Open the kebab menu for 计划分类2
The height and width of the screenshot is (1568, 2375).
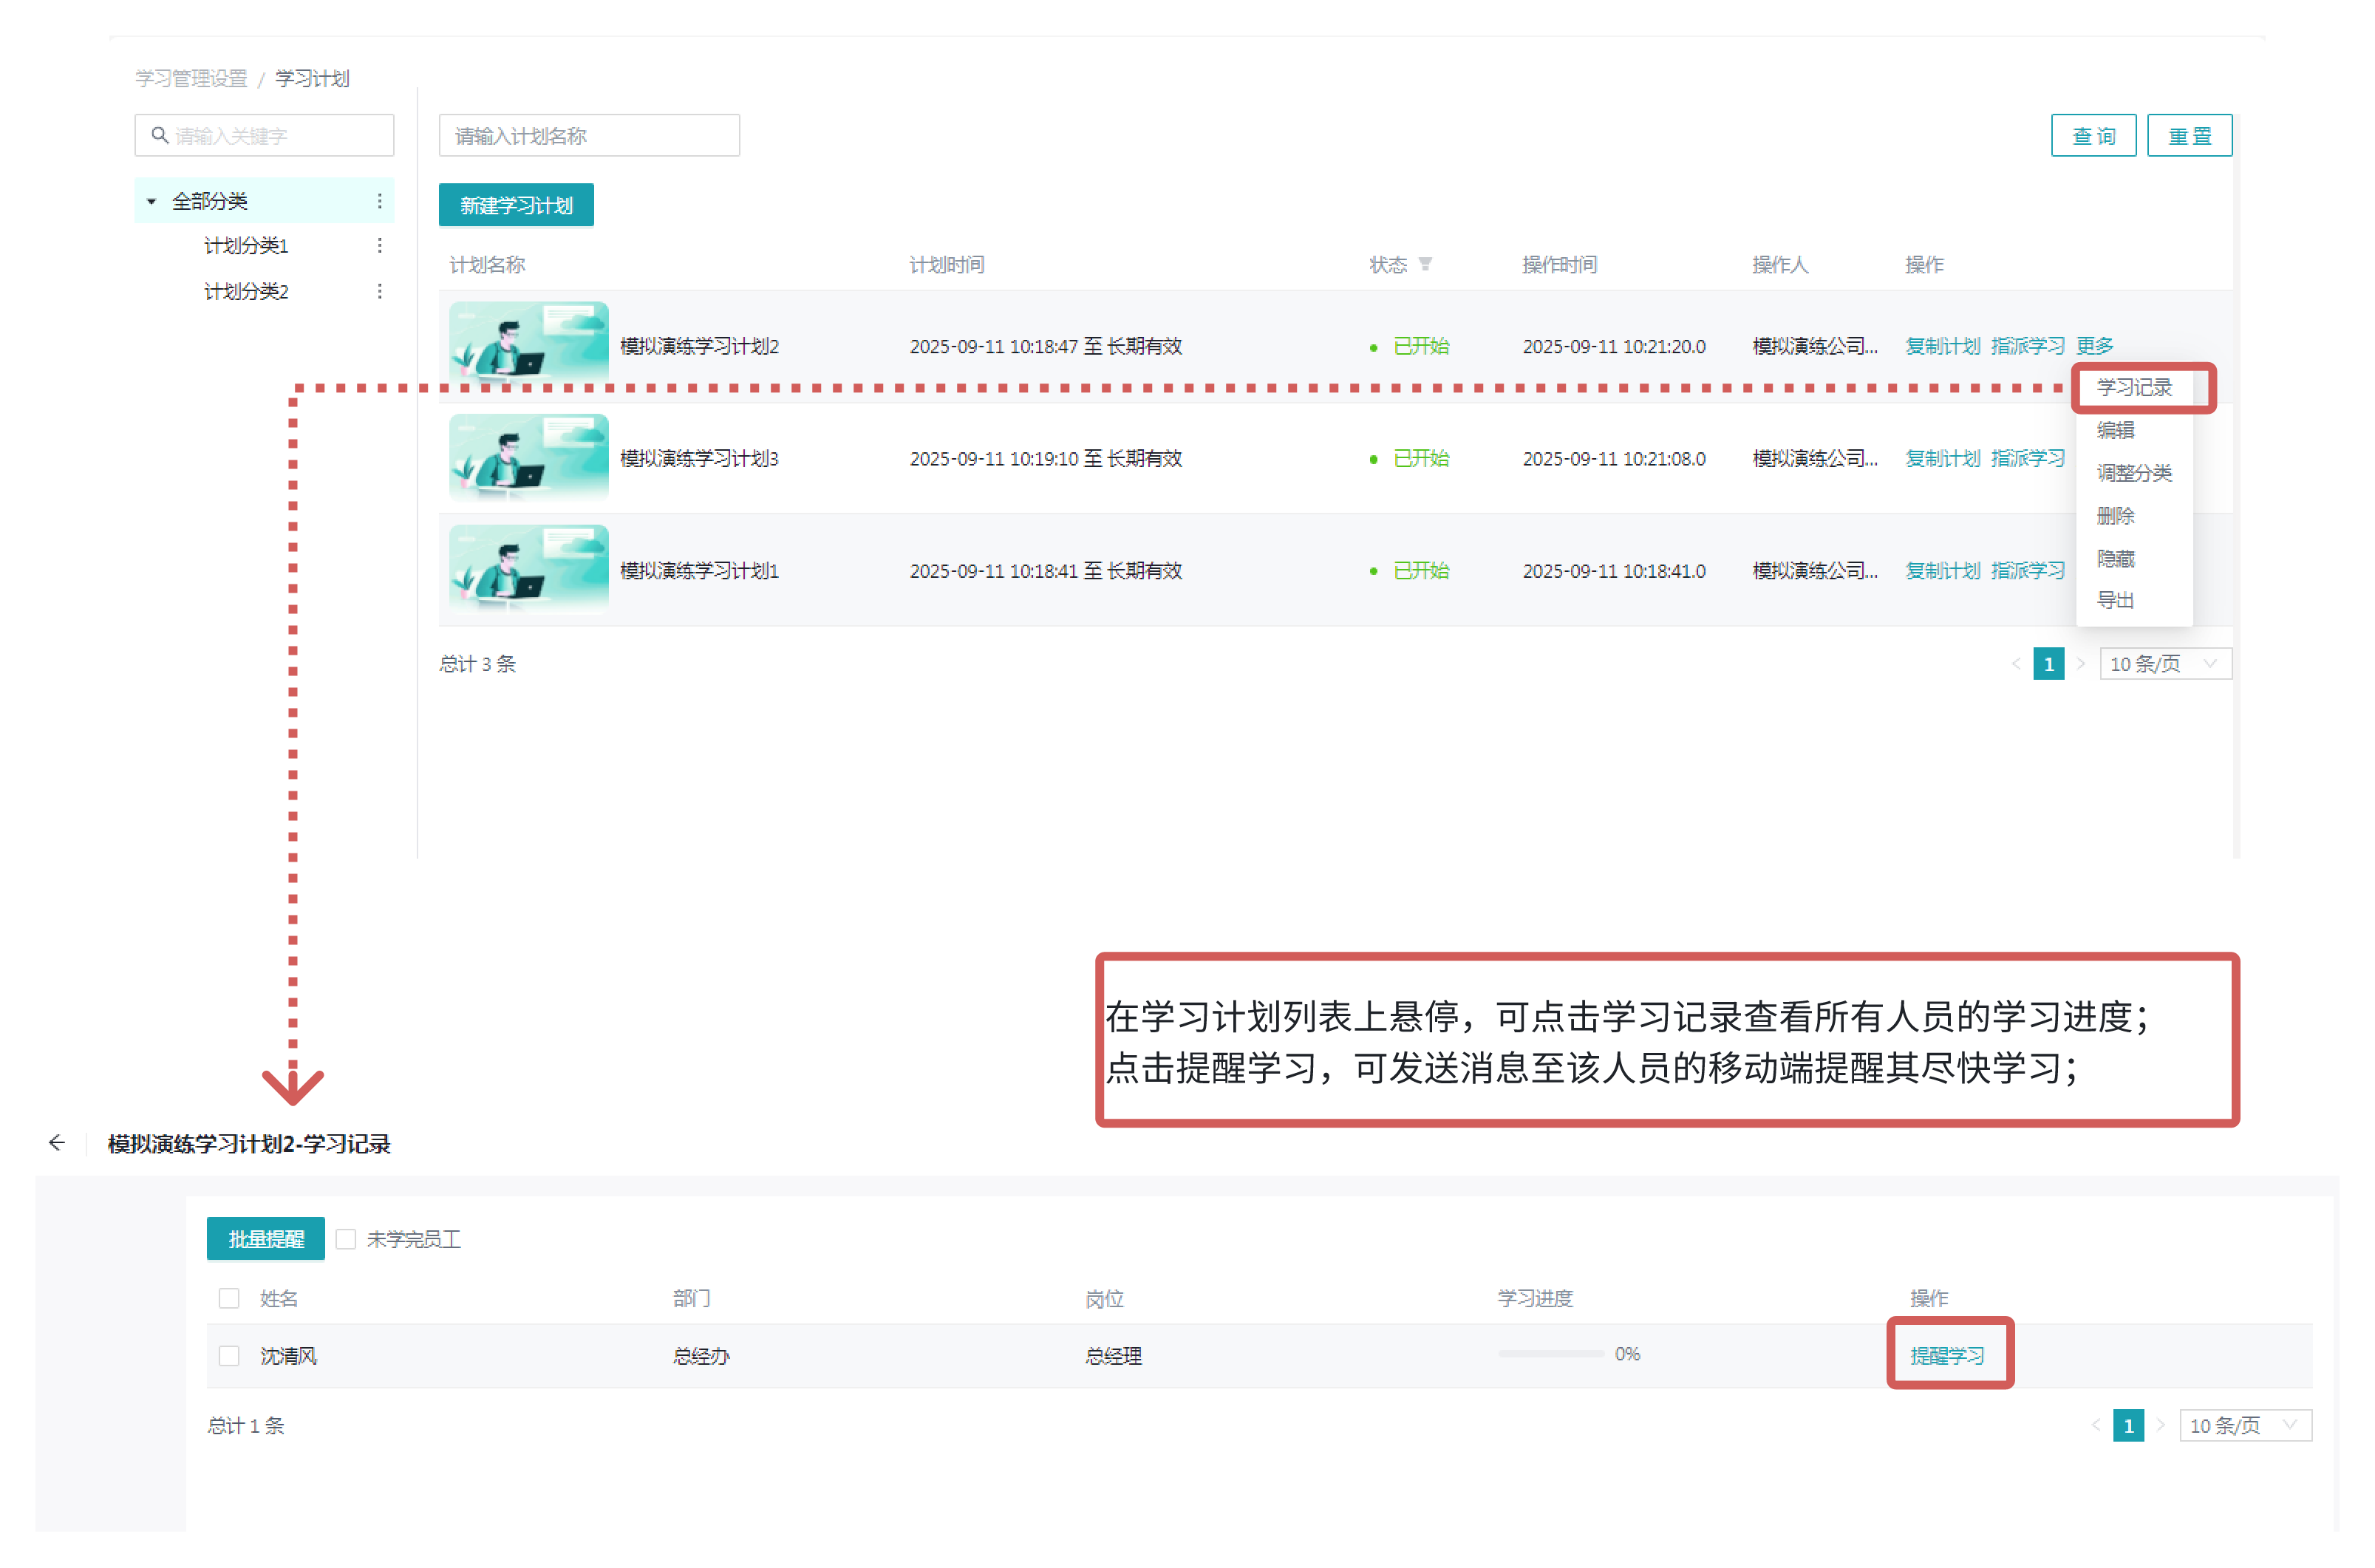coord(380,291)
